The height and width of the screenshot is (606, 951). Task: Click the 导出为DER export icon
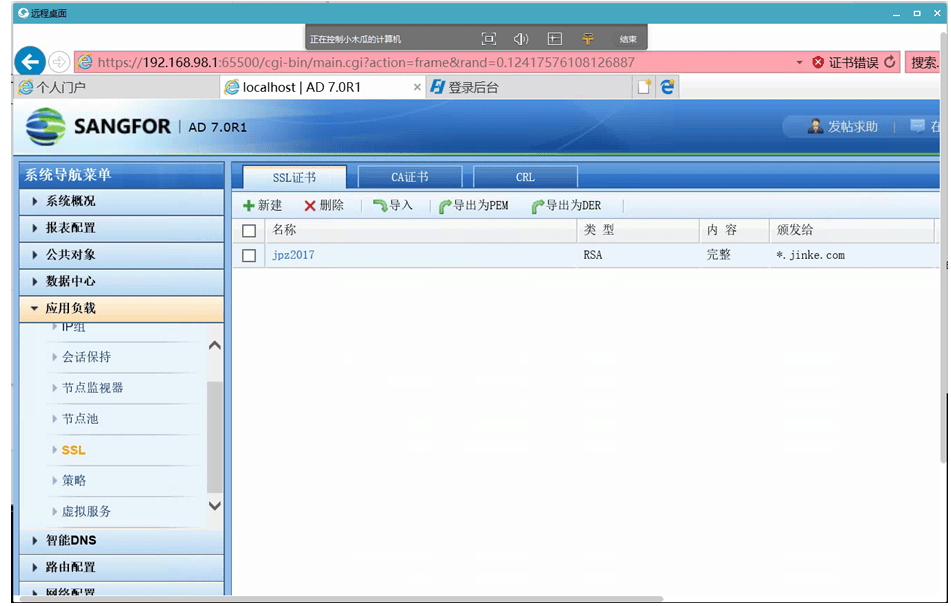click(x=538, y=207)
